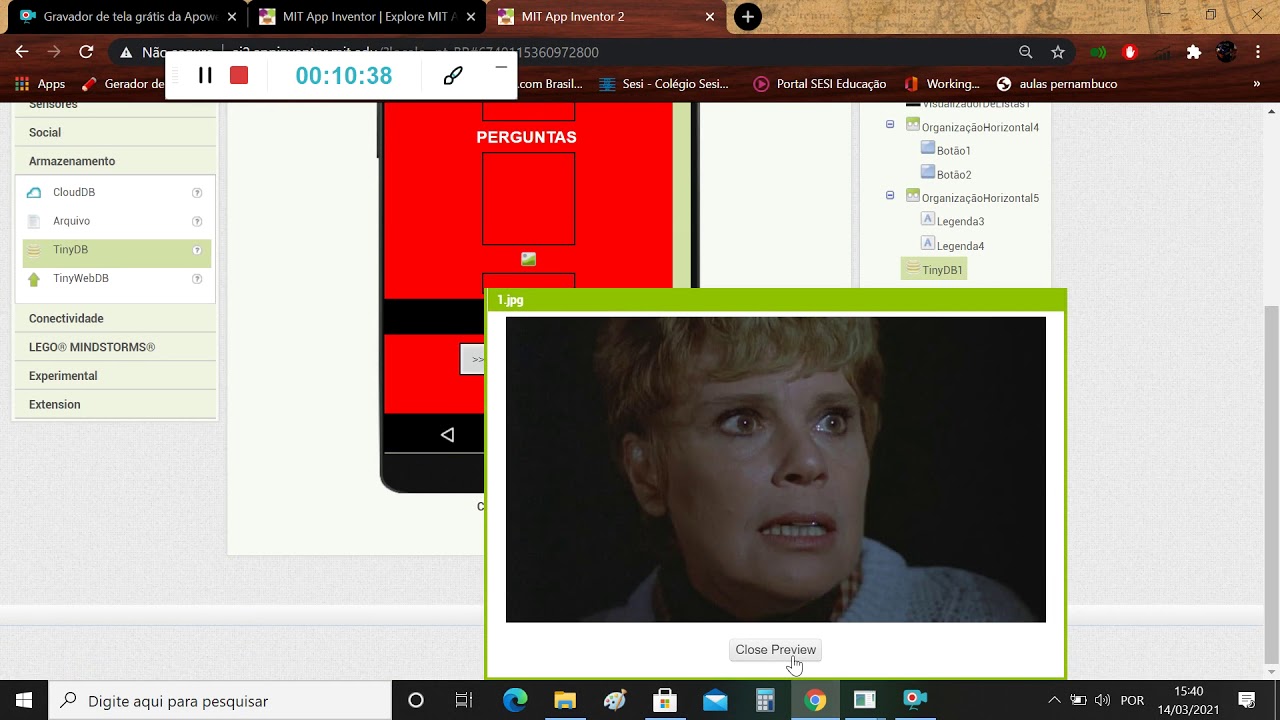
Task: Select the OrganizaçãoHorizontal4 tree item
Action: tap(972, 127)
